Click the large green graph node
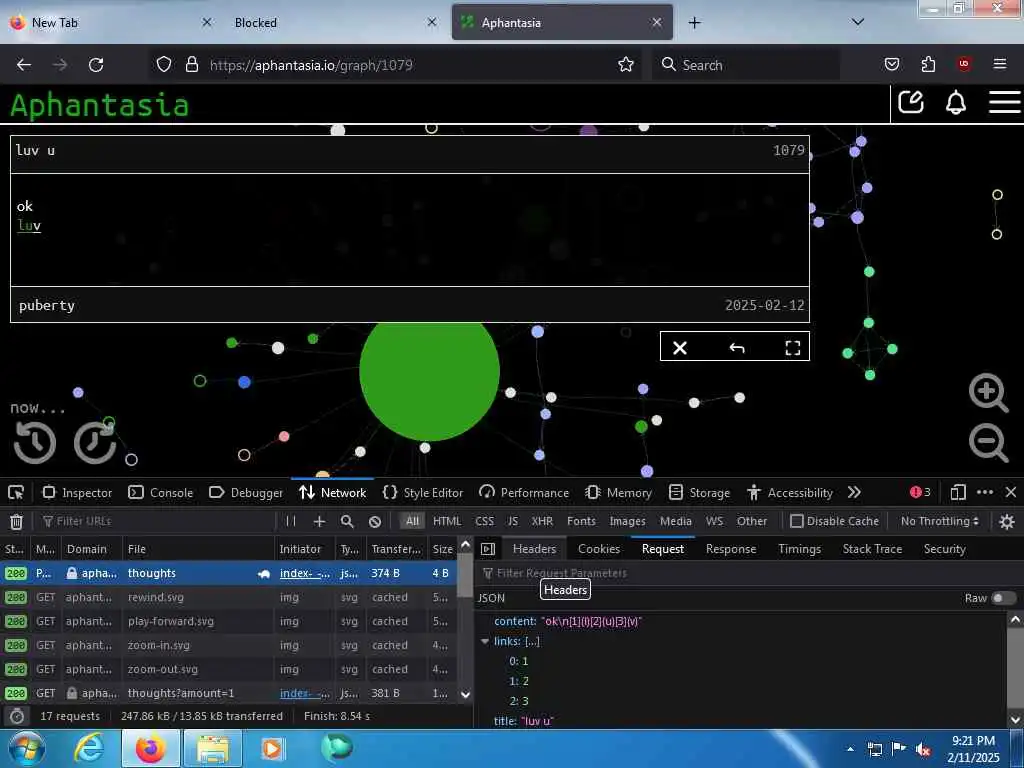 pyautogui.click(x=429, y=381)
